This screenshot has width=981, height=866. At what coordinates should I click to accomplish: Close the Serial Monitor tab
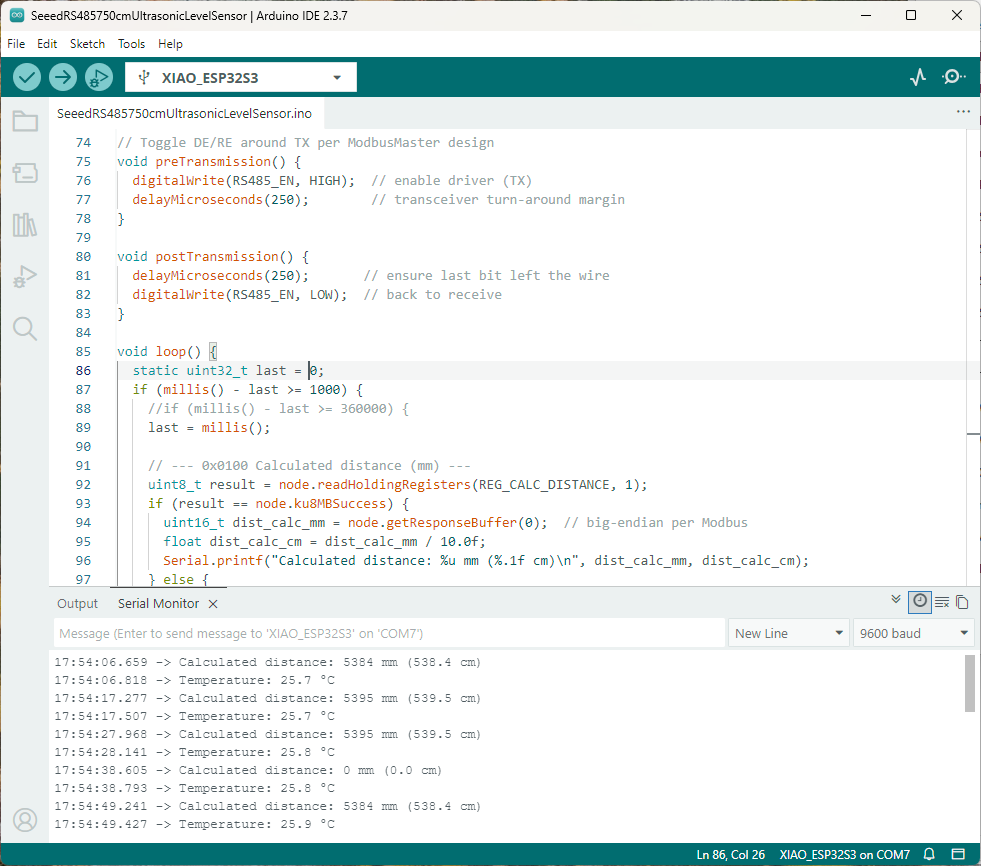point(213,604)
